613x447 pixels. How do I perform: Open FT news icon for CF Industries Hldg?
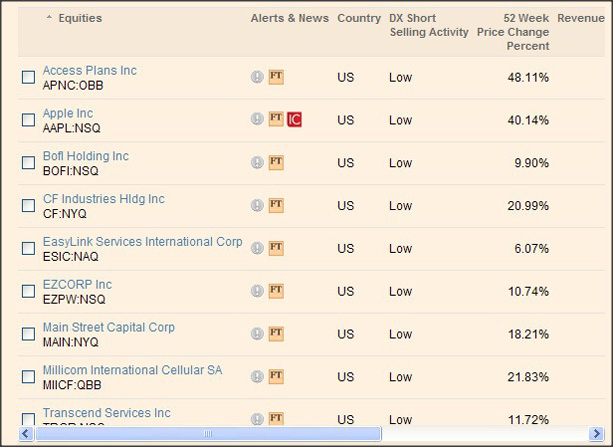tap(276, 205)
